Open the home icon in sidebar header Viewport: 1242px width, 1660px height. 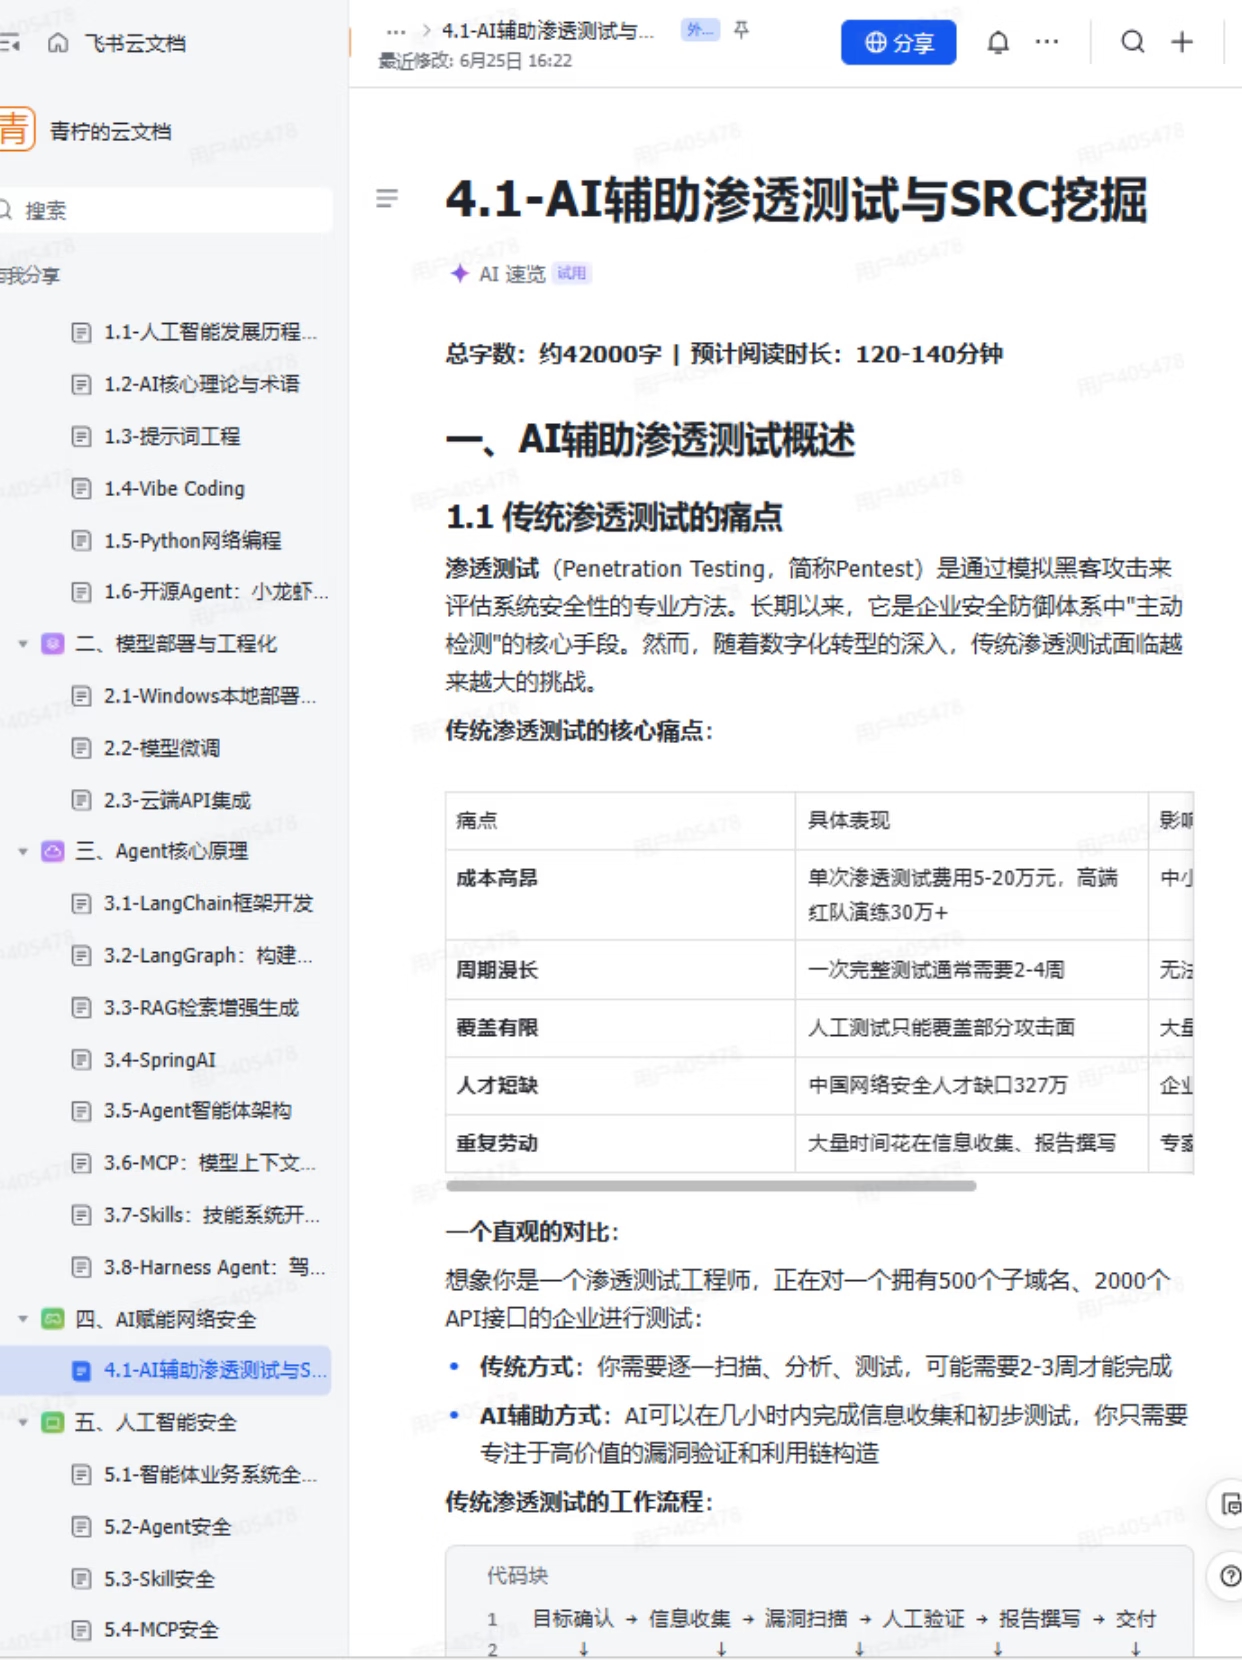(58, 43)
